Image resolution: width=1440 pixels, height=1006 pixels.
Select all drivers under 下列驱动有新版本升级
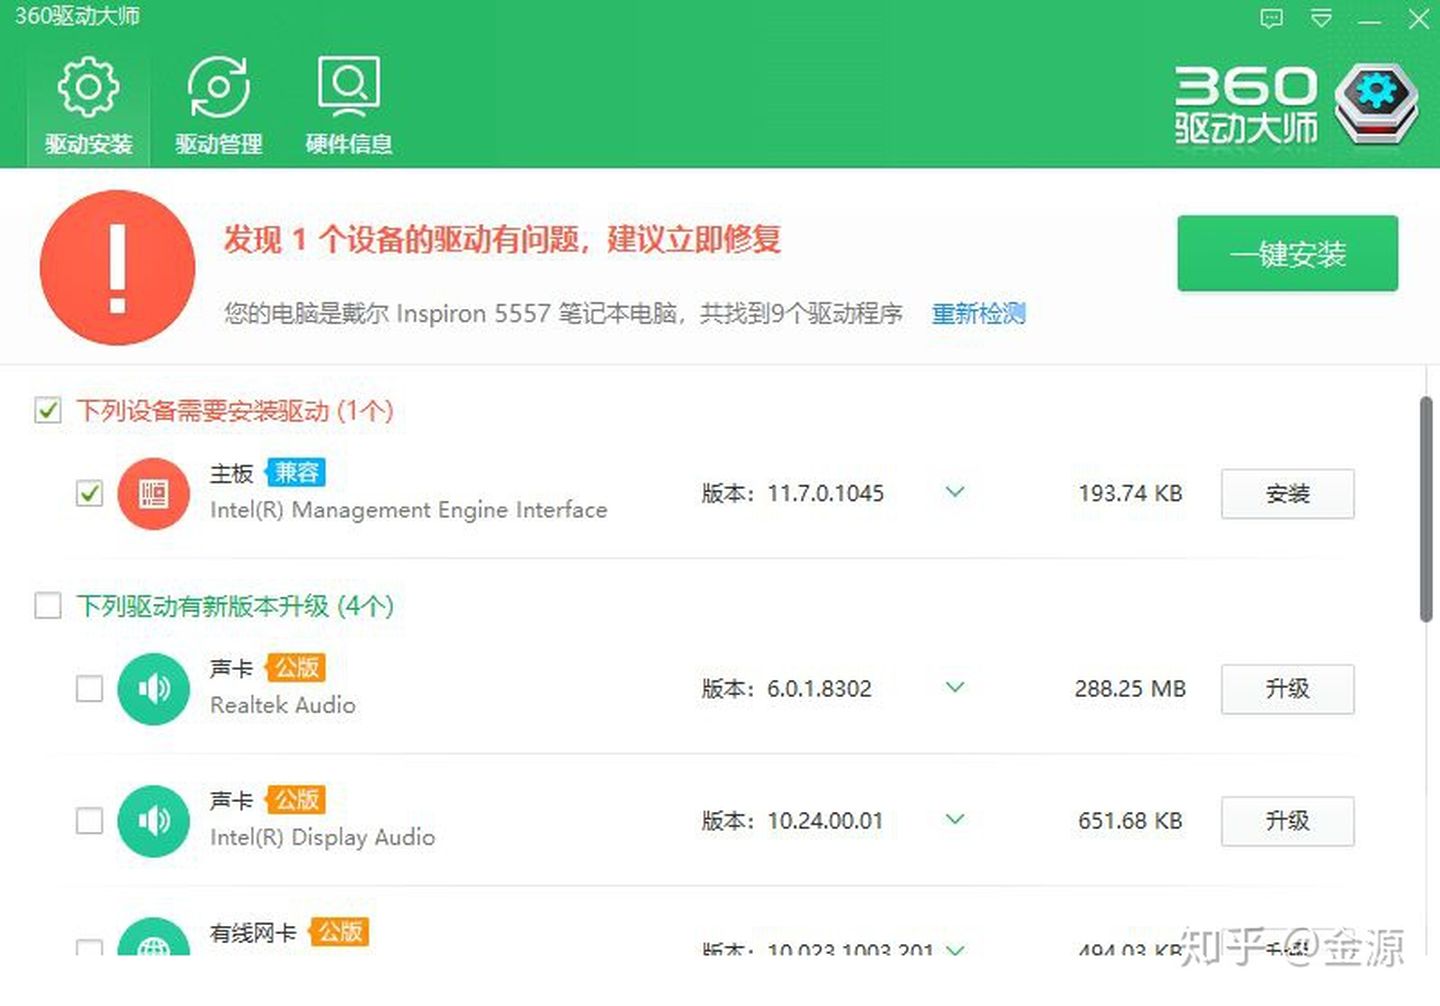click(48, 606)
